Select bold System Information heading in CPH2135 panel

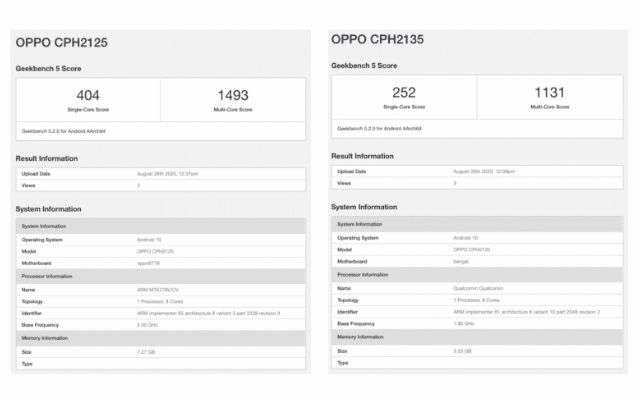pyautogui.click(x=364, y=207)
